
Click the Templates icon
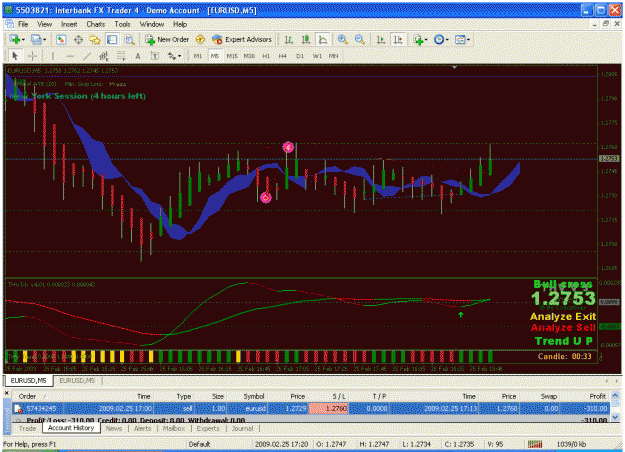click(x=460, y=39)
